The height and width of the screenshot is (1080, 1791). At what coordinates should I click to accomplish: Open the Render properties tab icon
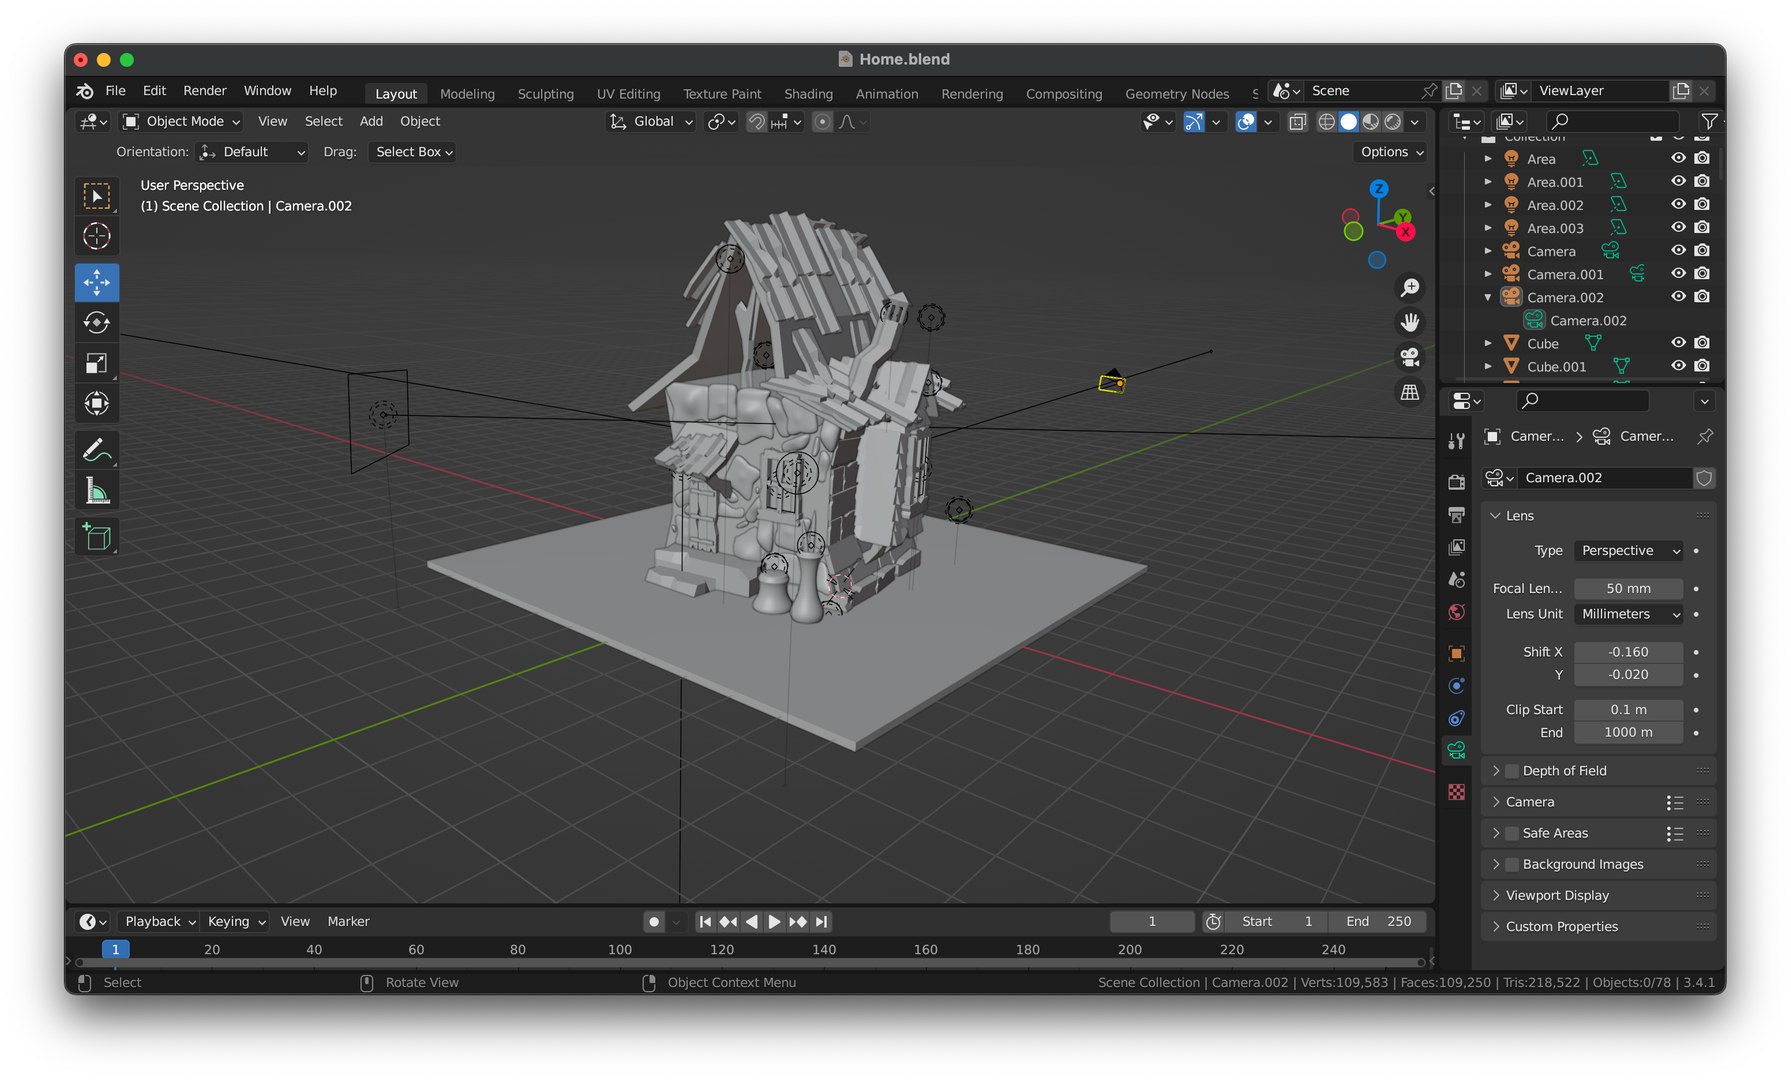pos(1457,481)
